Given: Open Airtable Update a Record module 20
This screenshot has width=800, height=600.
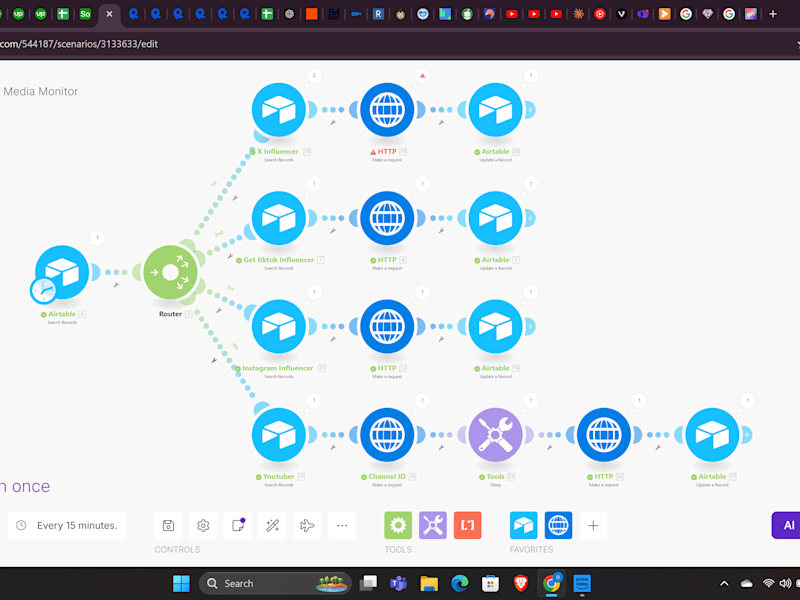Looking at the screenshot, I should (495, 110).
